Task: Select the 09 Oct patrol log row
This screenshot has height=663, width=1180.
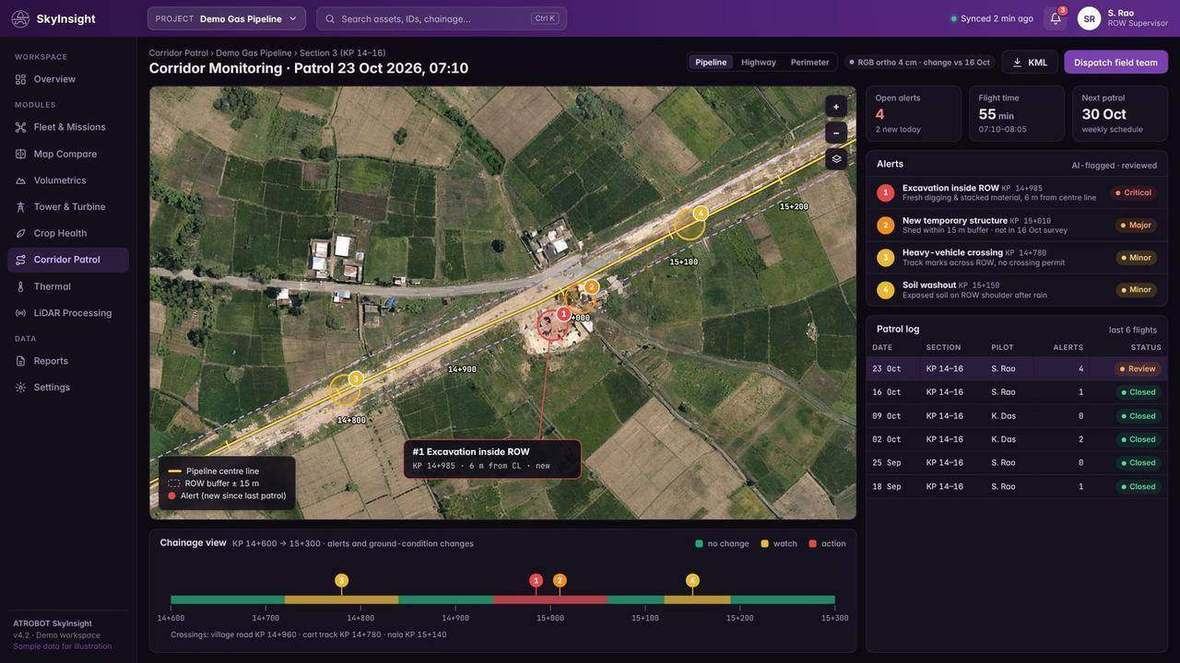Action: (x=1016, y=415)
